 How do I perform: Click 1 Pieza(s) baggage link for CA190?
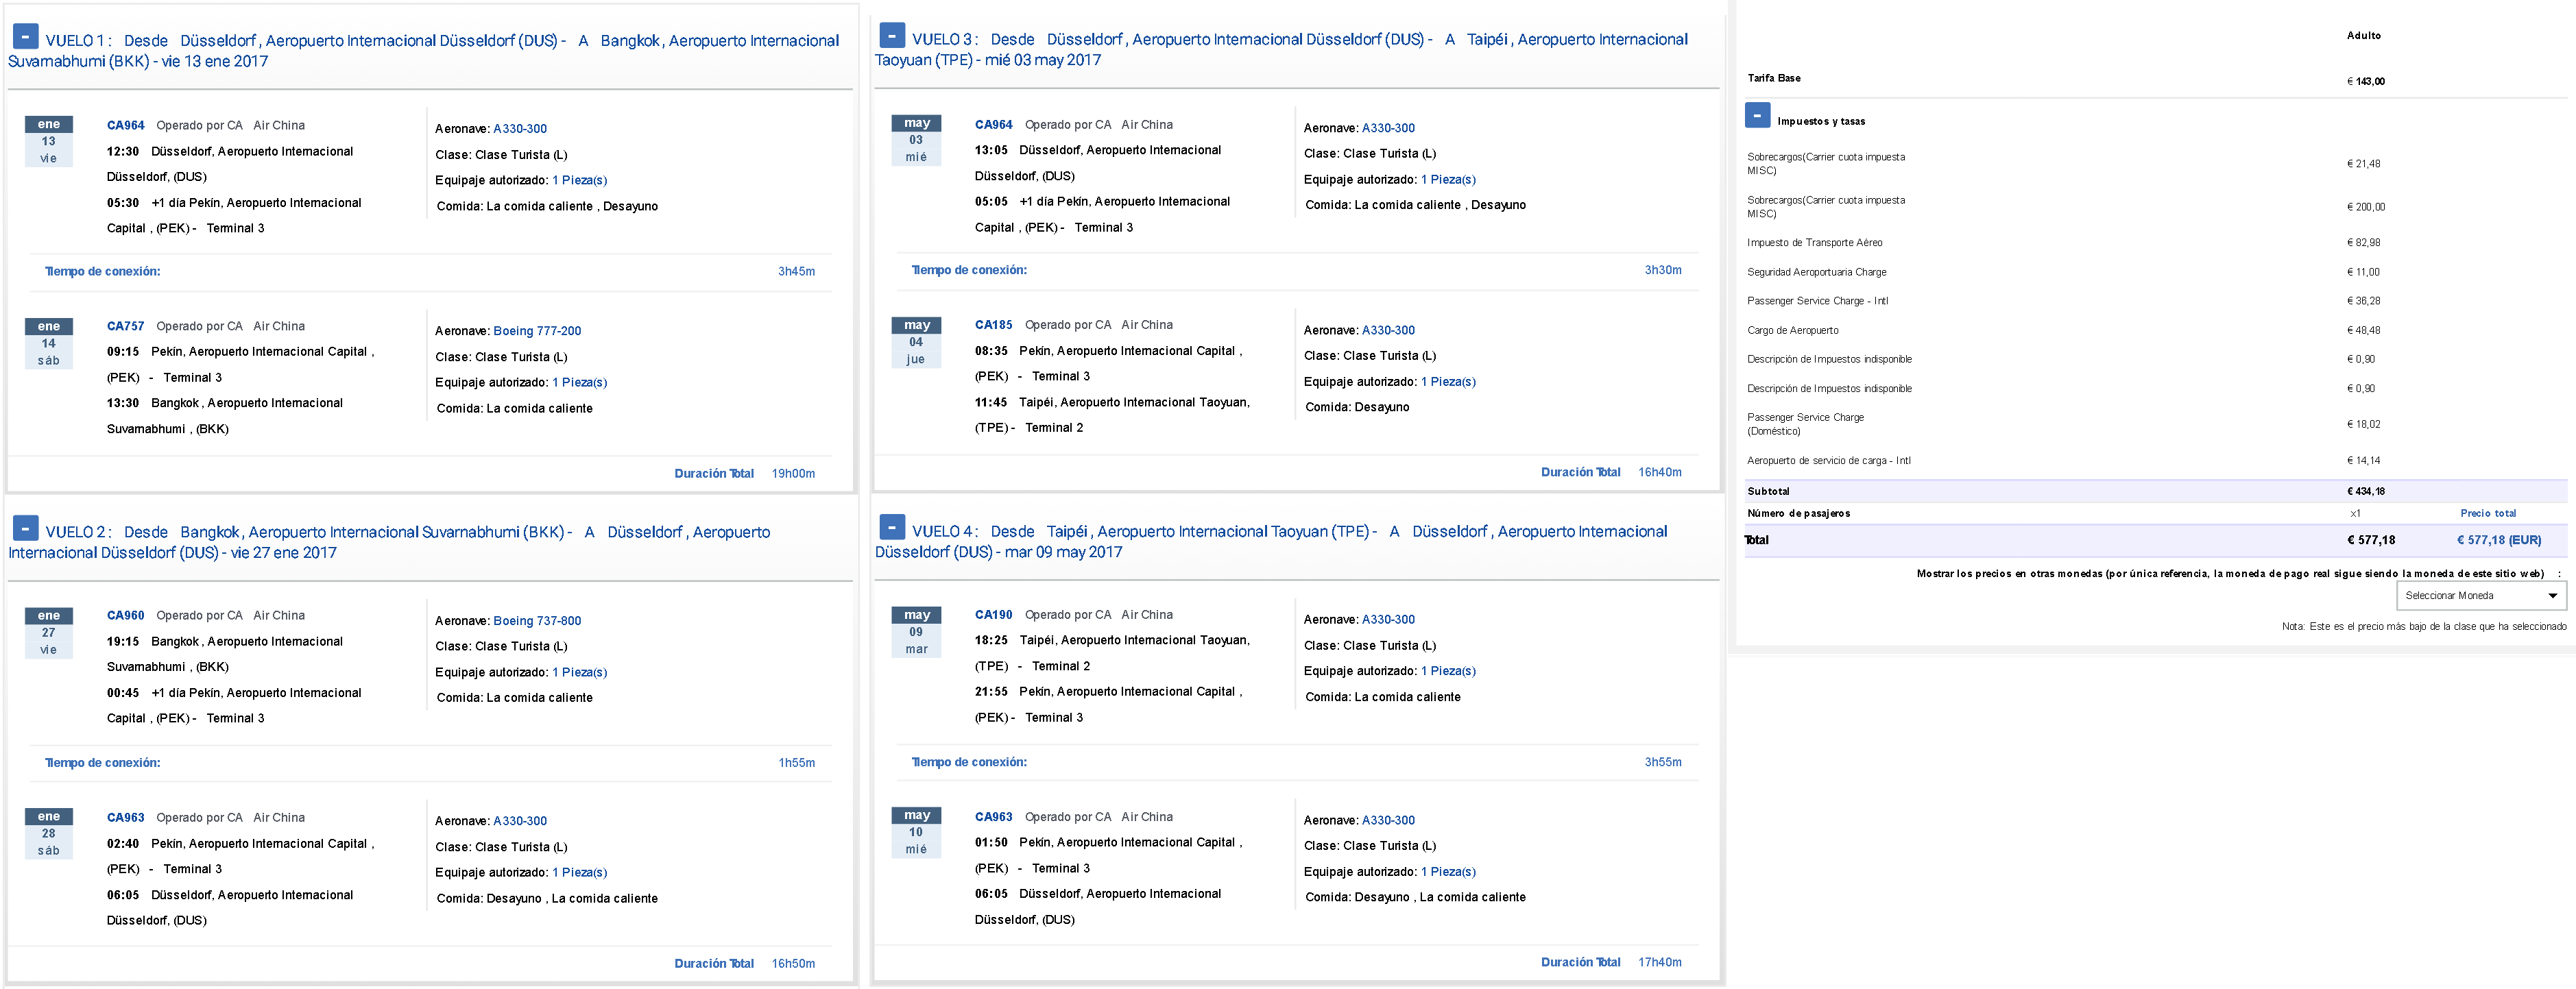click(x=1448, y=671)
